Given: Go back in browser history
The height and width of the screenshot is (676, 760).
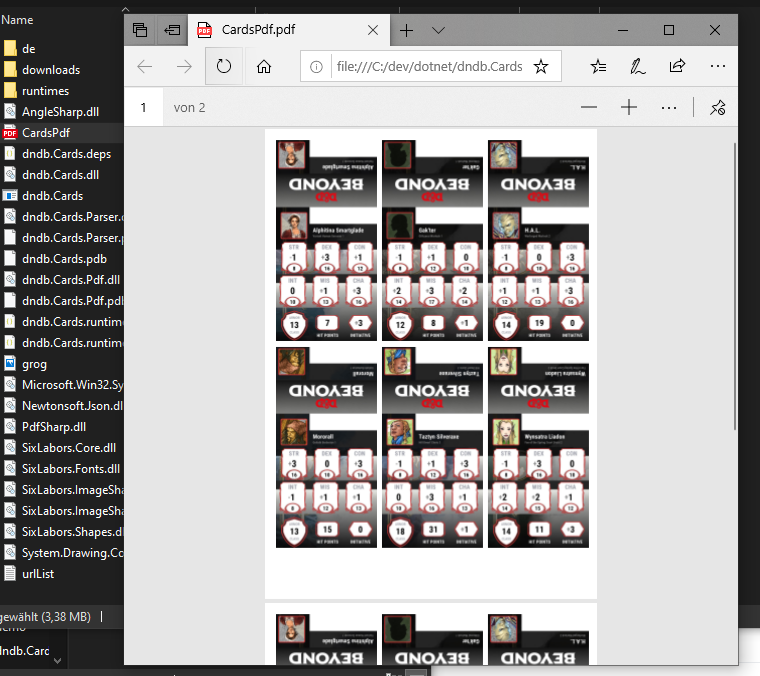Looking at the screenshot, I should click(x=145, y=66).
